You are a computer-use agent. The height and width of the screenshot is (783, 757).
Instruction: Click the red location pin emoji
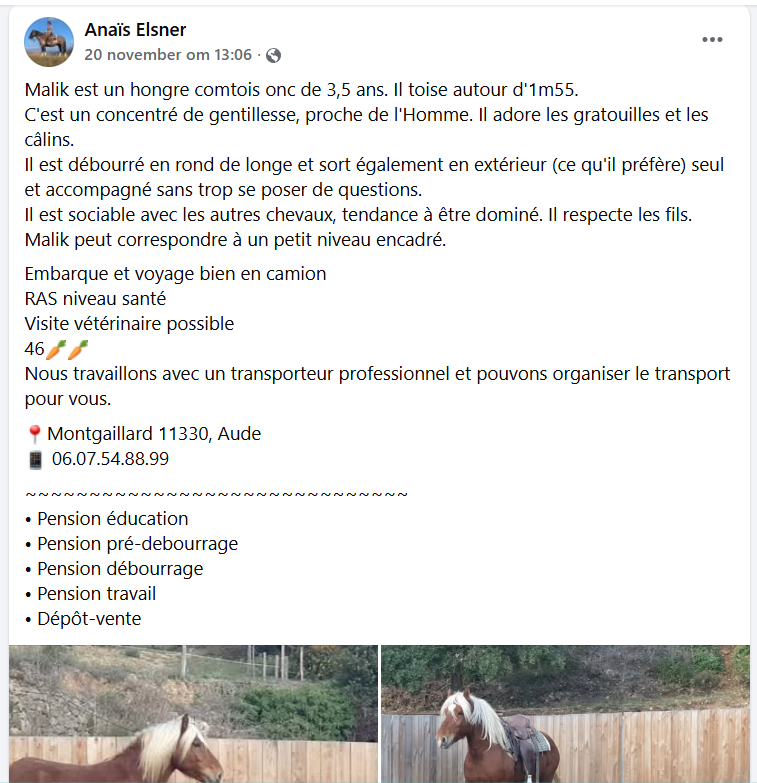[x=34, y=434]
